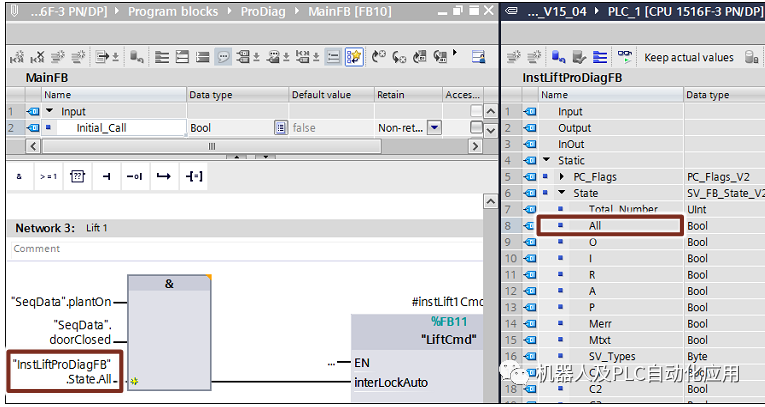Collapse the Static section in InstLiftProDiagFB
Image resolution: width=765 pixels, height=407 pixels.
coord(546,160)
